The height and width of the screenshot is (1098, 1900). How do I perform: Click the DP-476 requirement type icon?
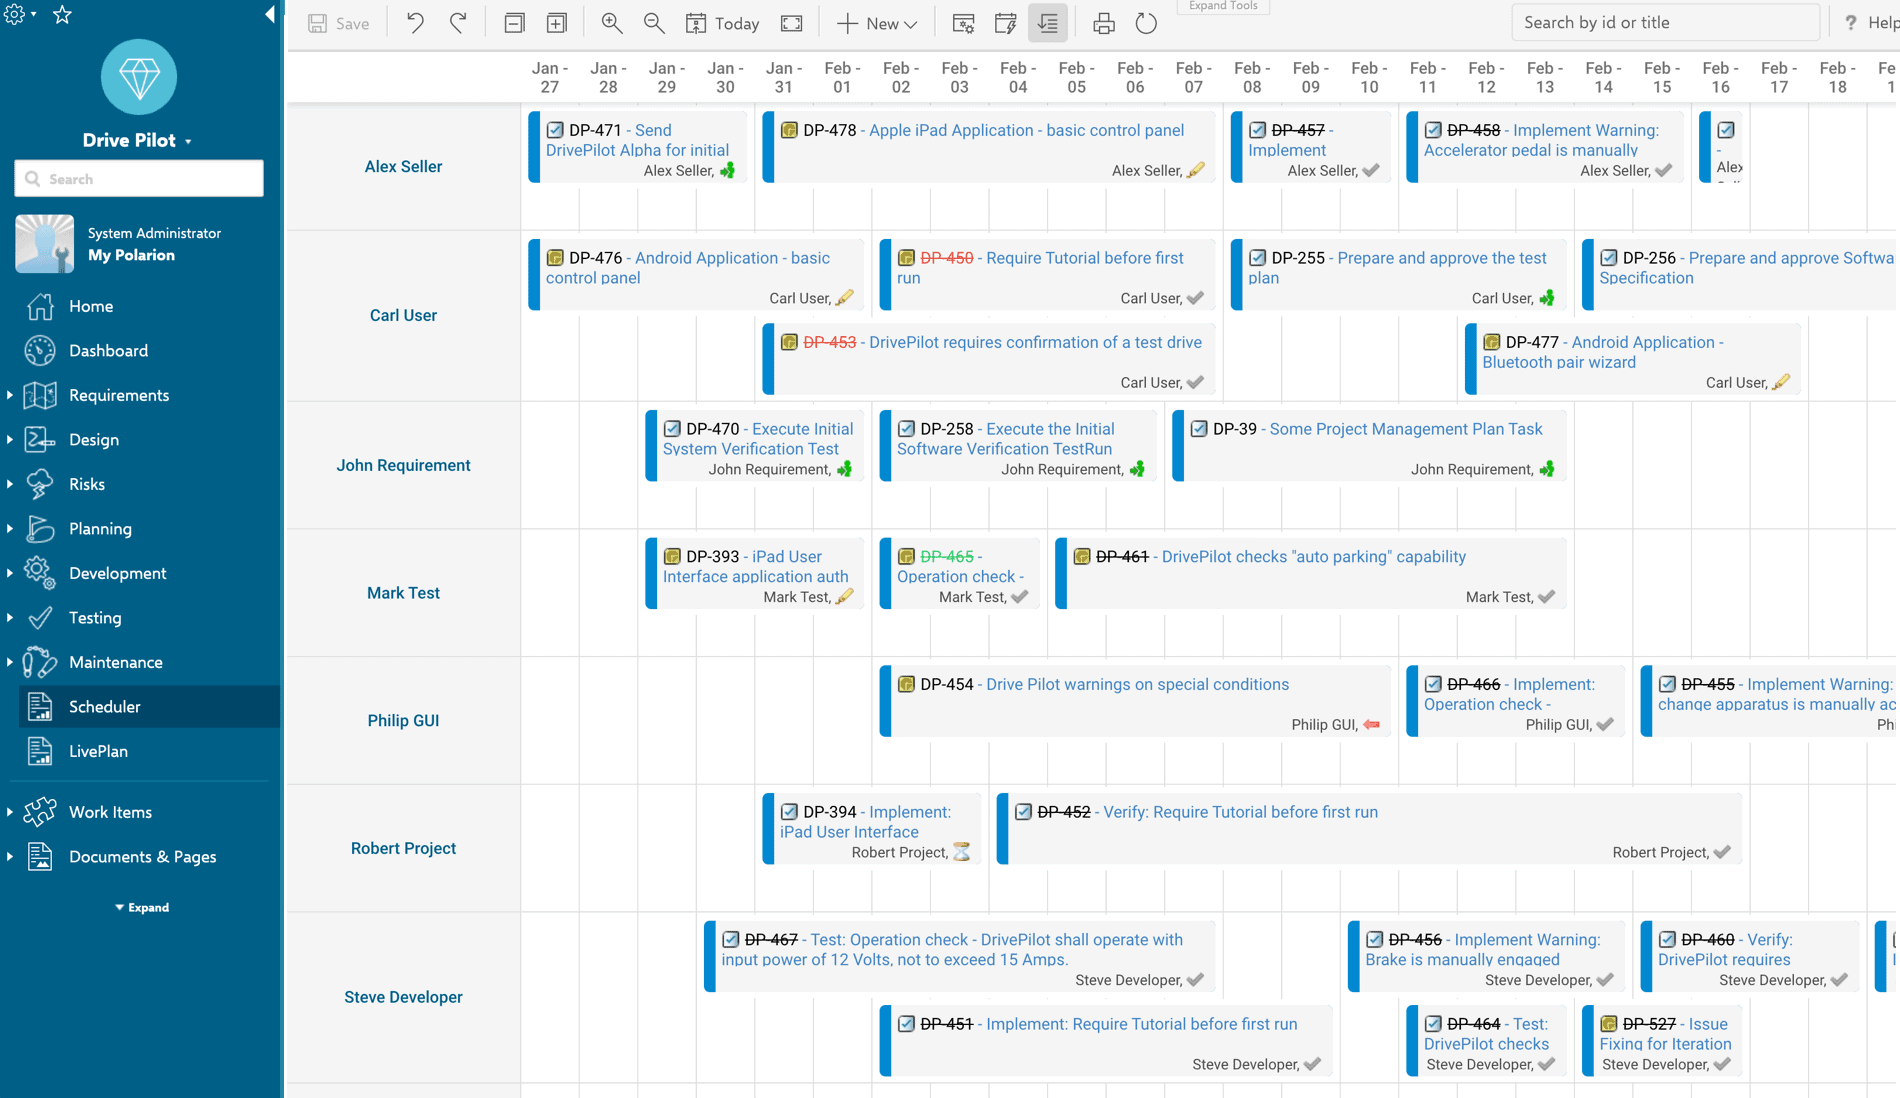pos(555,258)
